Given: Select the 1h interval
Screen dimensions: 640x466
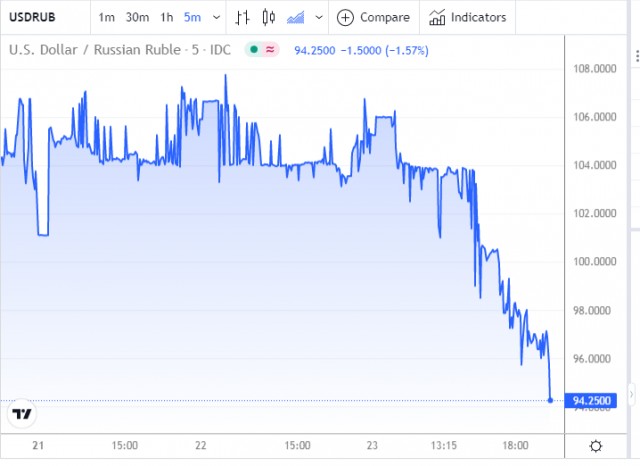Looking at the screenshot, I should (167, 18).
